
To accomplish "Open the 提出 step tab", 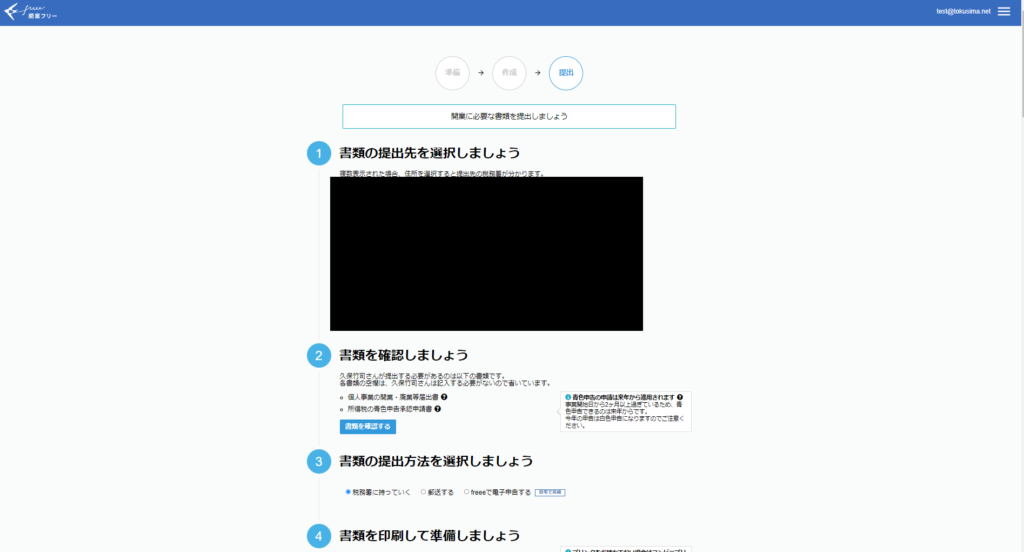I will coord(566,73).
